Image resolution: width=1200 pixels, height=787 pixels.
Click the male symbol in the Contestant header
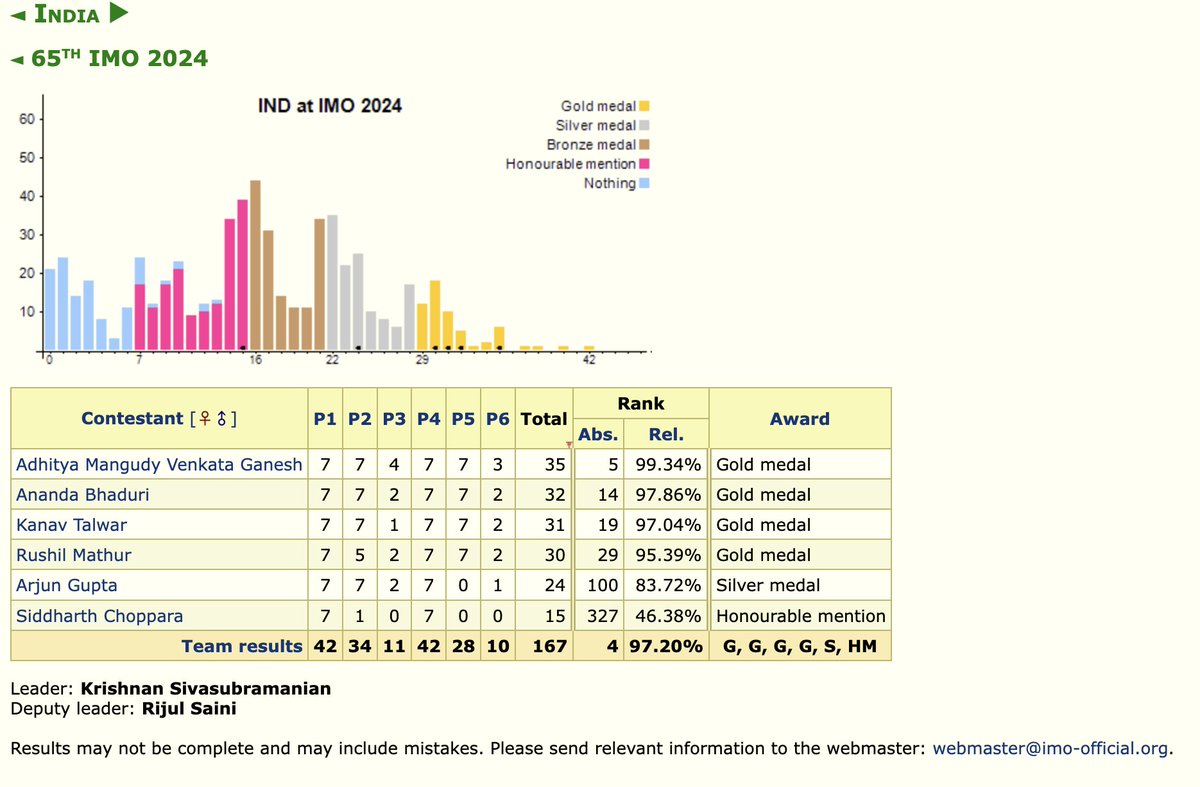[220, 419]
